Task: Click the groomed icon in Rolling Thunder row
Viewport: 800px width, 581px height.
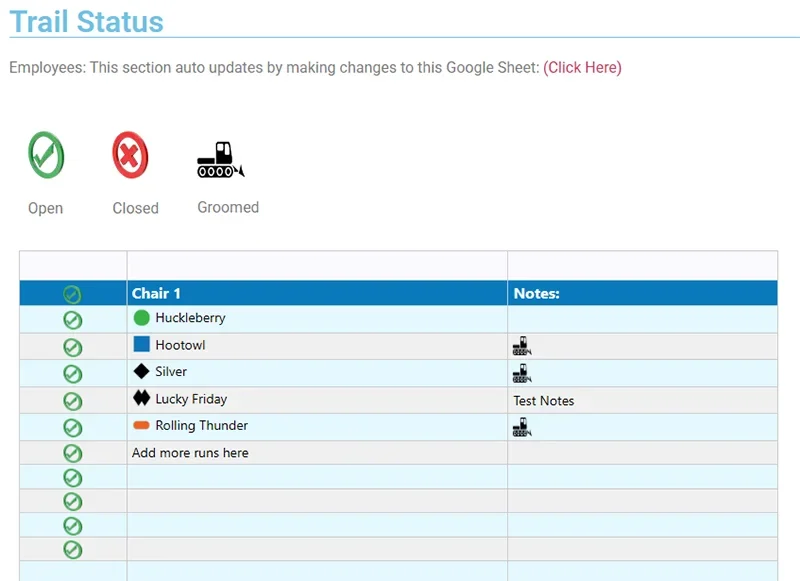Action: [521, 427]
